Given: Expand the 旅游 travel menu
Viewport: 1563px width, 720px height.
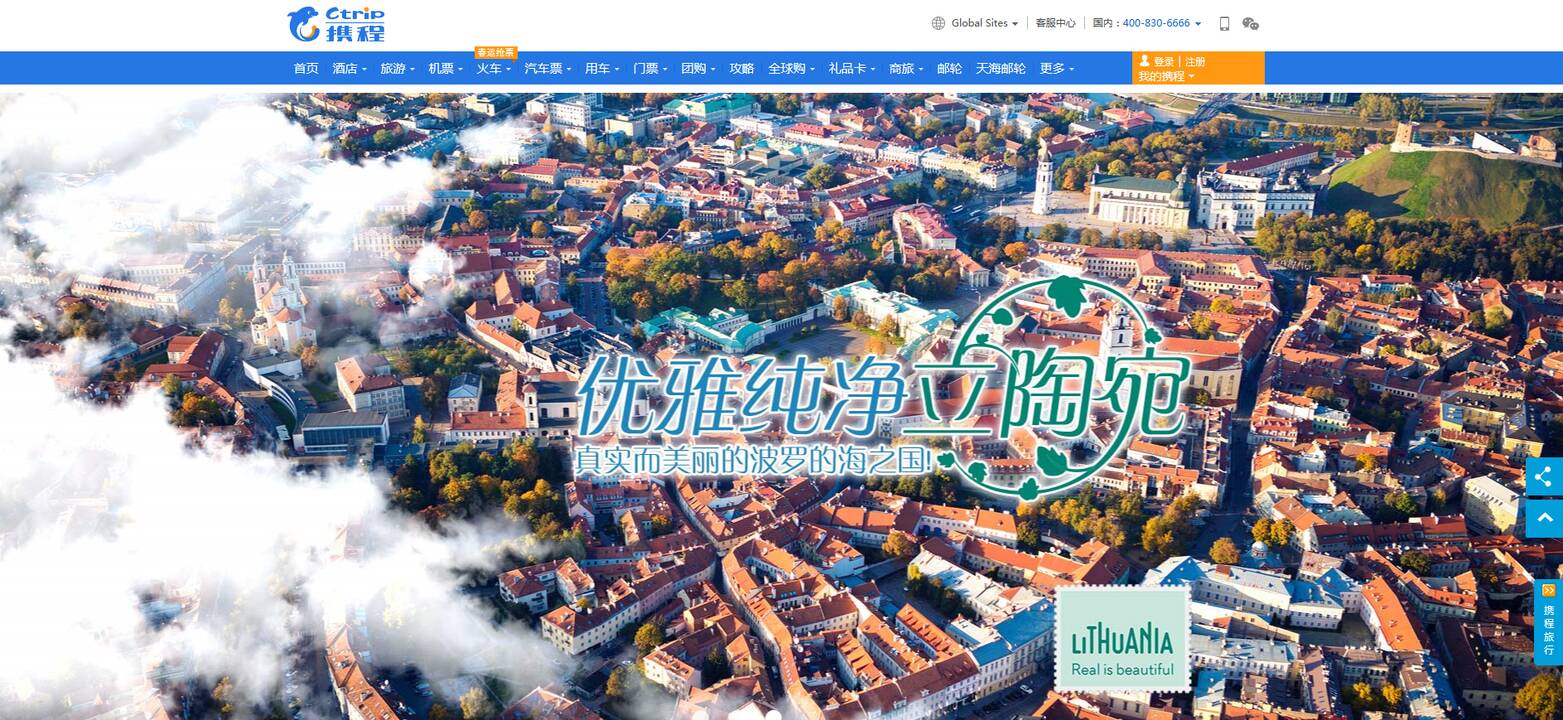Looking at the screenshot, I should [398, 68].
